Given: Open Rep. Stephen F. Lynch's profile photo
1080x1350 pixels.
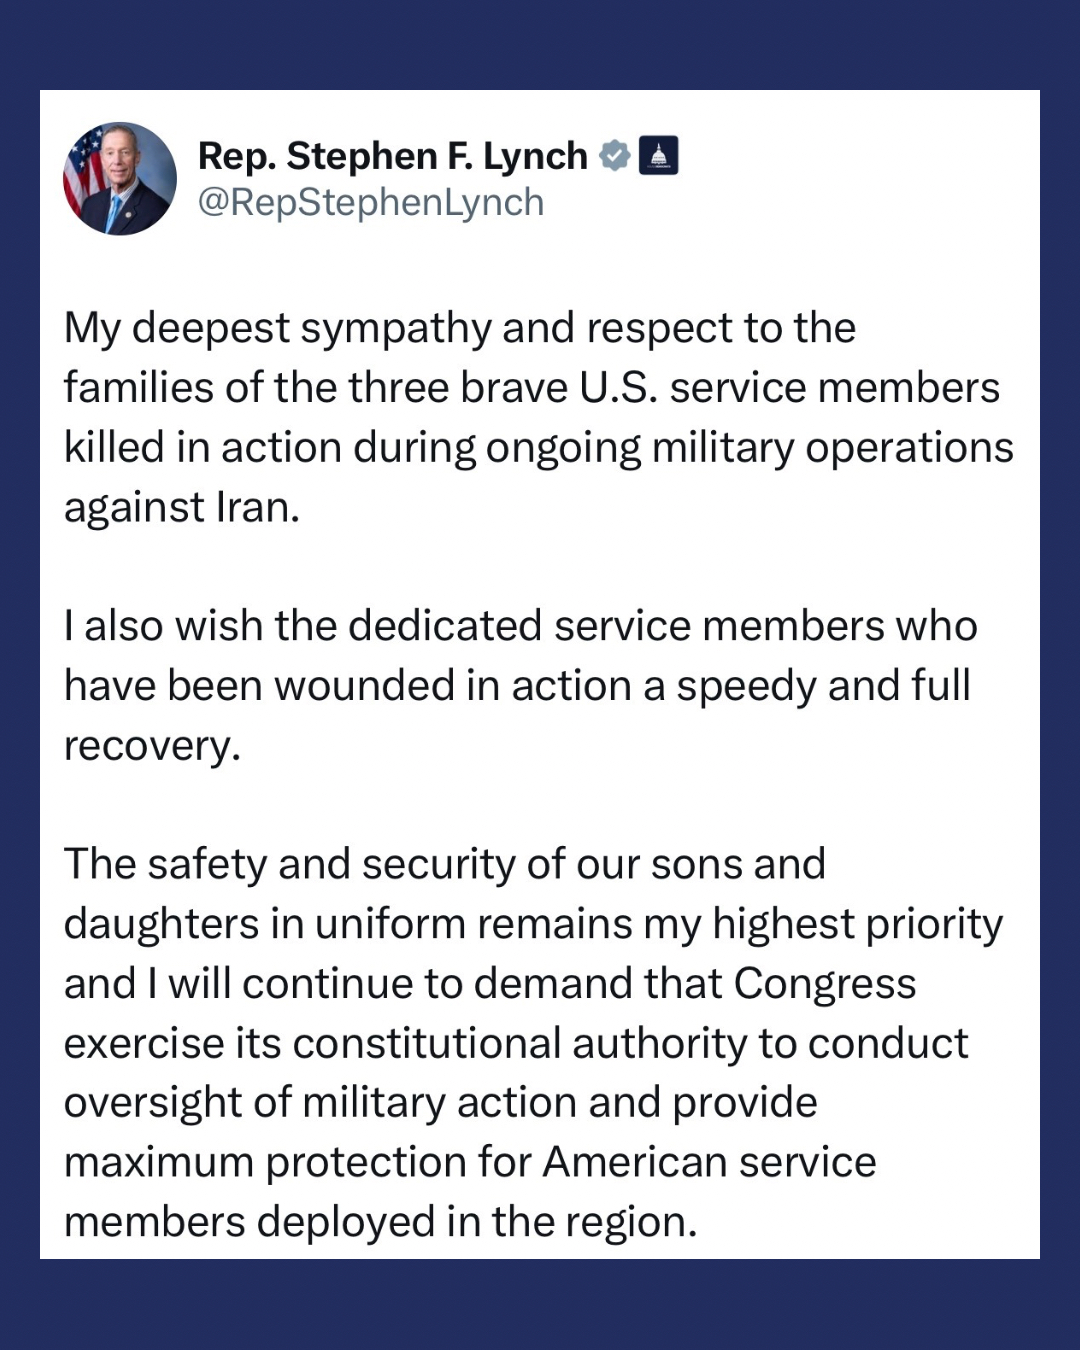Looking at the screenshot, I should pyautogui.click(x=120, y=179).
